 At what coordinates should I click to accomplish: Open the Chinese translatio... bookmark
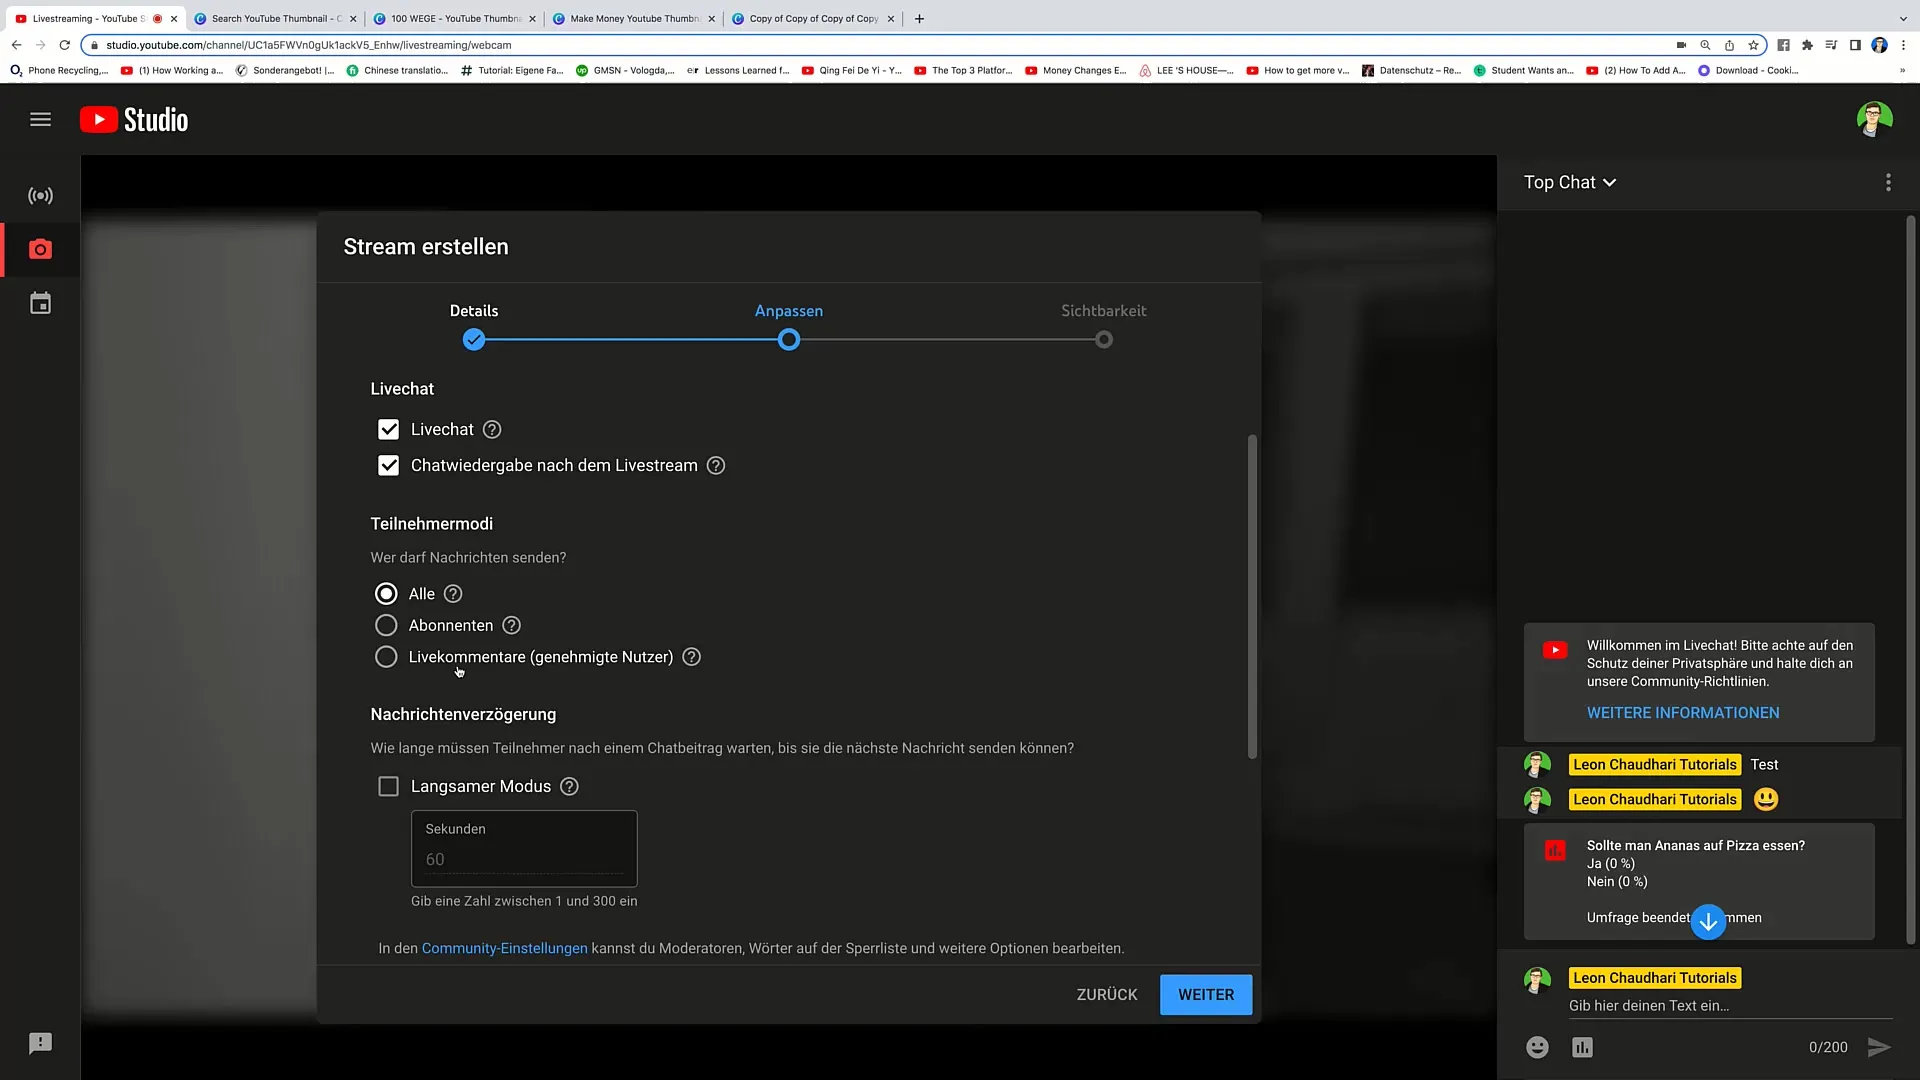397,71
